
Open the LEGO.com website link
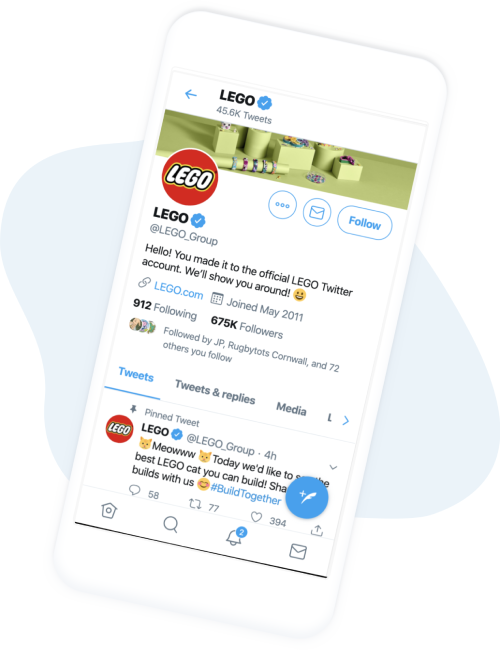(178, 290)
